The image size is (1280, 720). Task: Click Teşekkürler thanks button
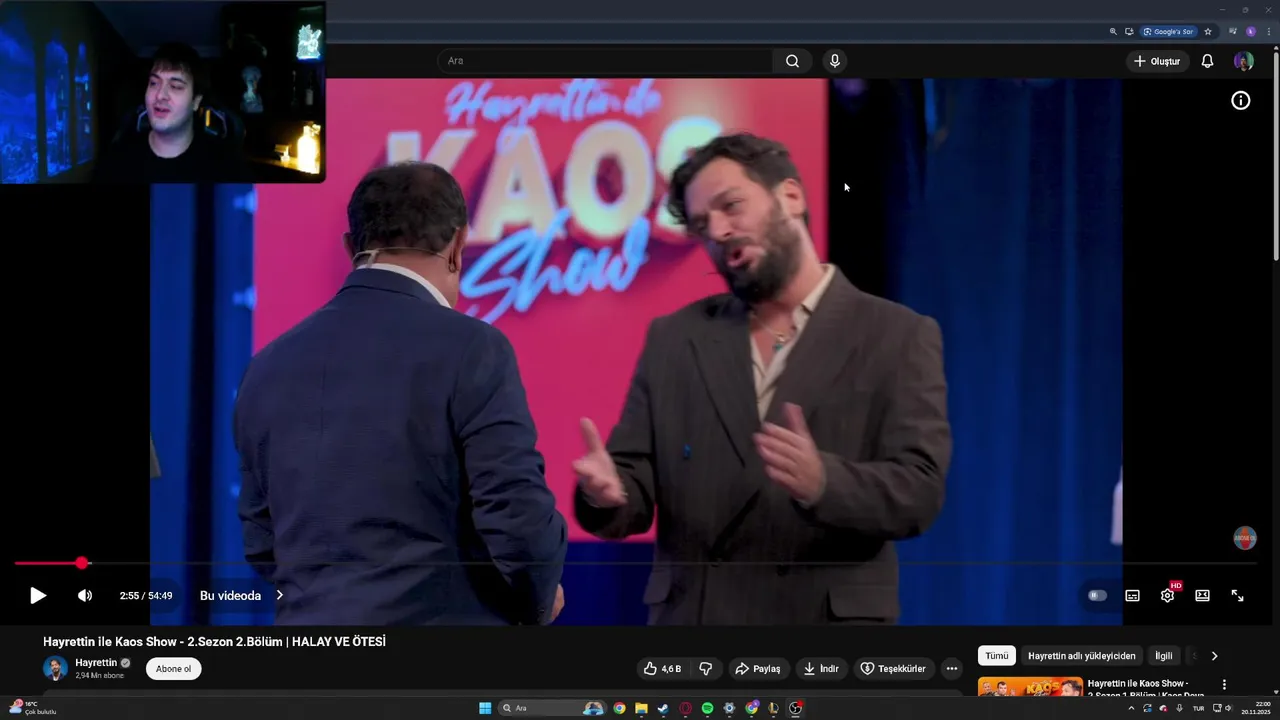coord(893,669)
